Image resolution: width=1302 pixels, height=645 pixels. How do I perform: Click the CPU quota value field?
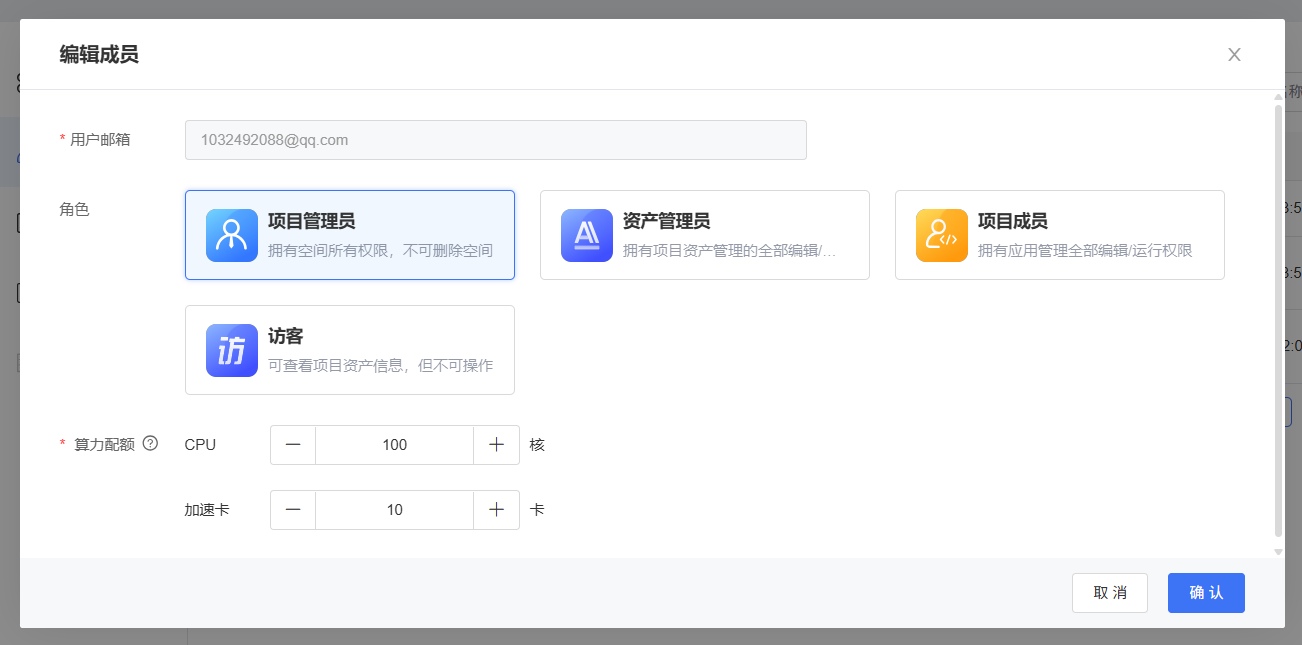click(x=394, y=445)
